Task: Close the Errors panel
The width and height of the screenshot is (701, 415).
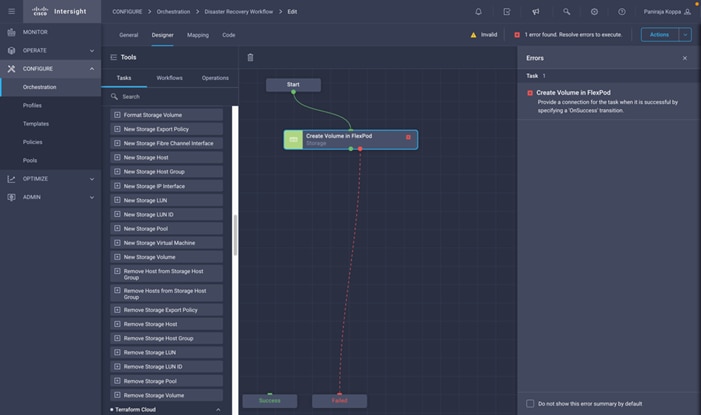Action: tap(684, 58)
